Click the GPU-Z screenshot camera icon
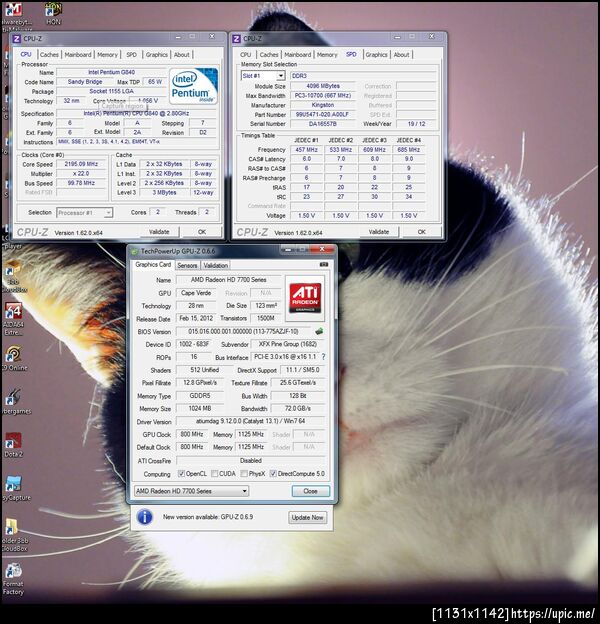Viewport: 600px width, 624px height. (x=324, y=265)
